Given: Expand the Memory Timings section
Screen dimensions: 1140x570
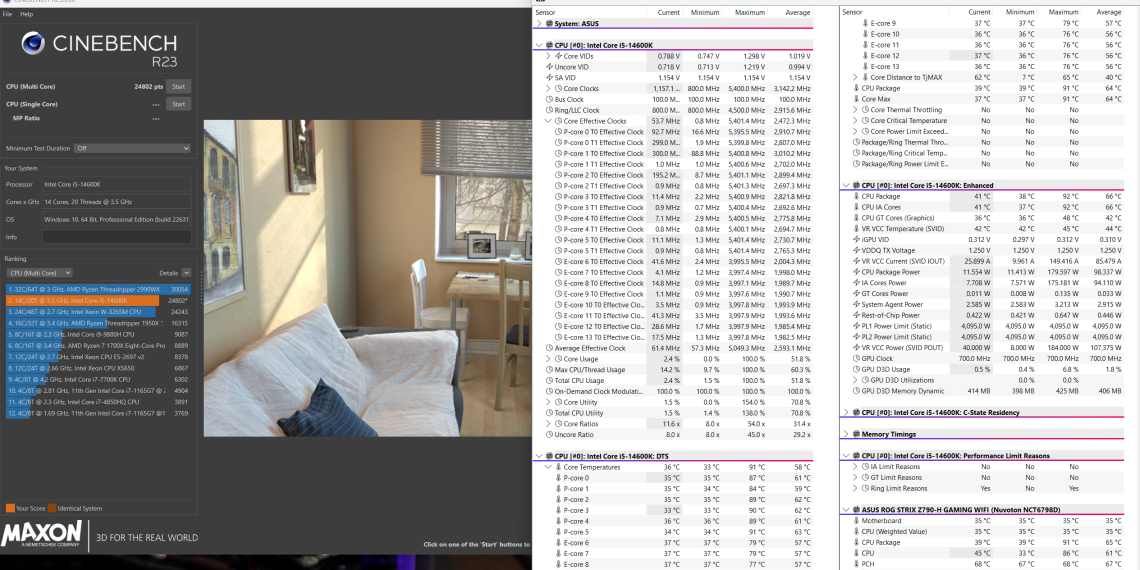Looking at the screenshot, I should 846,434.
